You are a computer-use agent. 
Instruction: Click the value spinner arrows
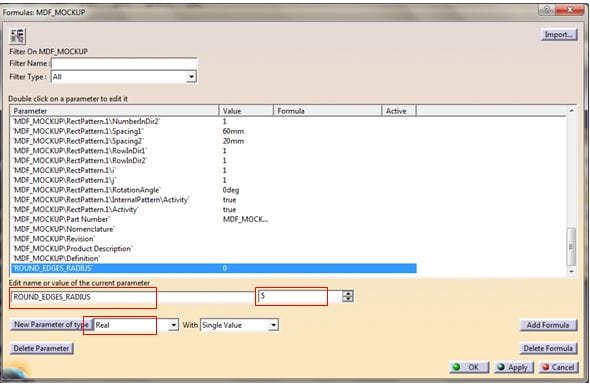[x=348, y=296]
